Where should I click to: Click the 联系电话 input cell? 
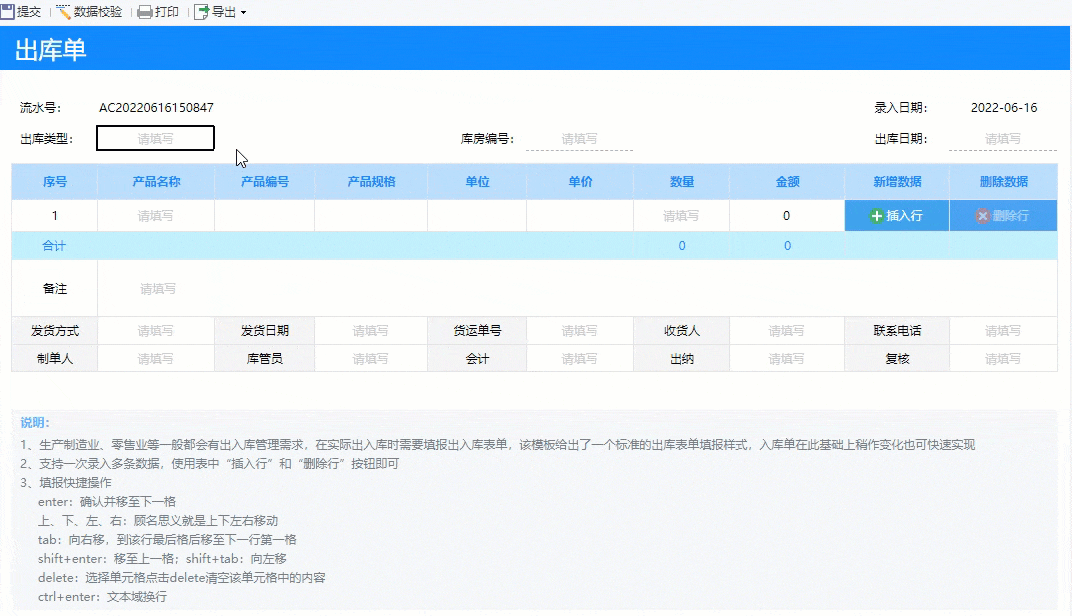1003,331
